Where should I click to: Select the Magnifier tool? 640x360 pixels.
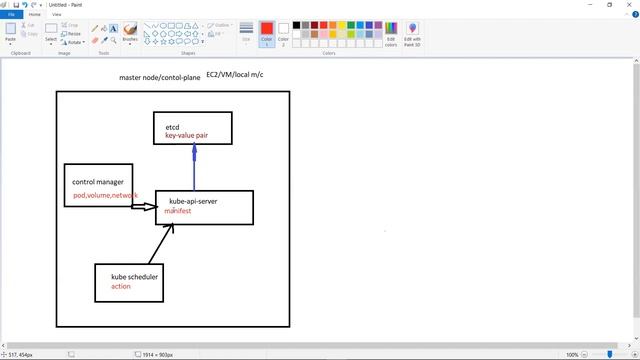pyautogui.click(x=113, y=40)
